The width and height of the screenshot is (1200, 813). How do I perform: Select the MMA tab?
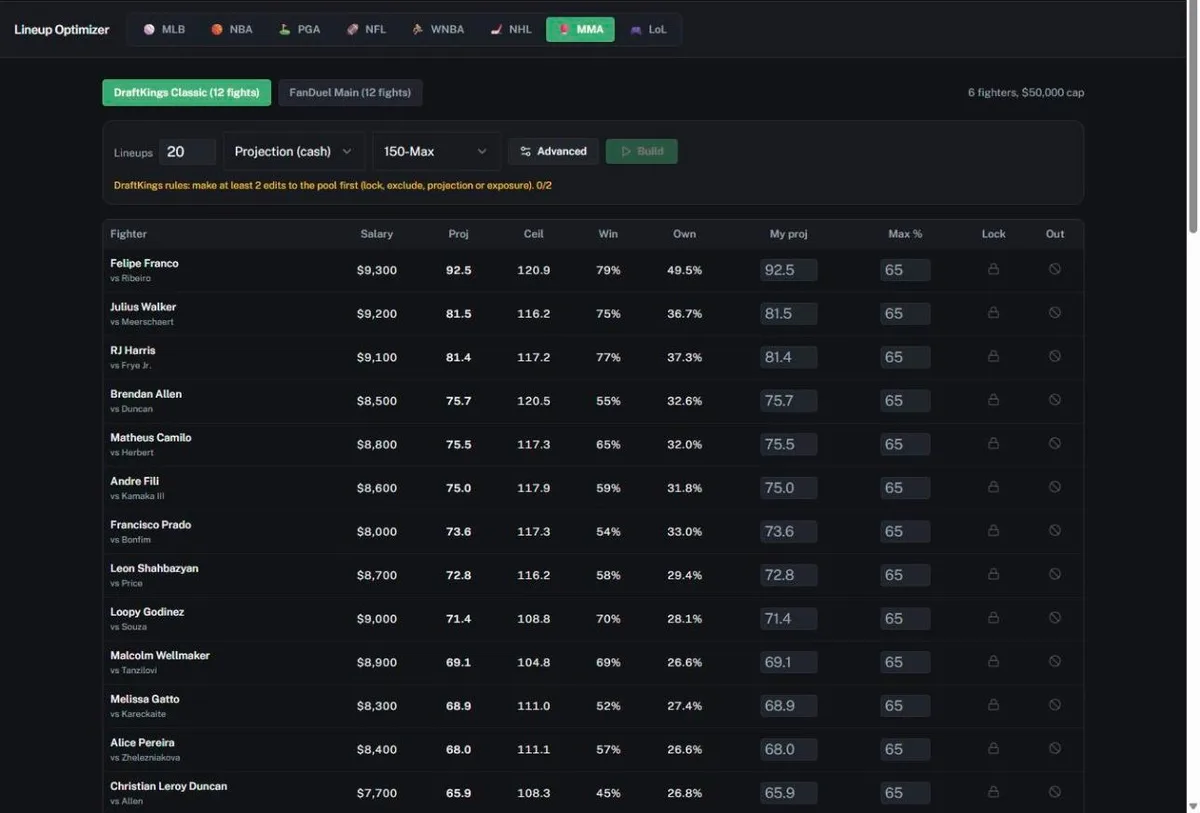coord(580,29)
